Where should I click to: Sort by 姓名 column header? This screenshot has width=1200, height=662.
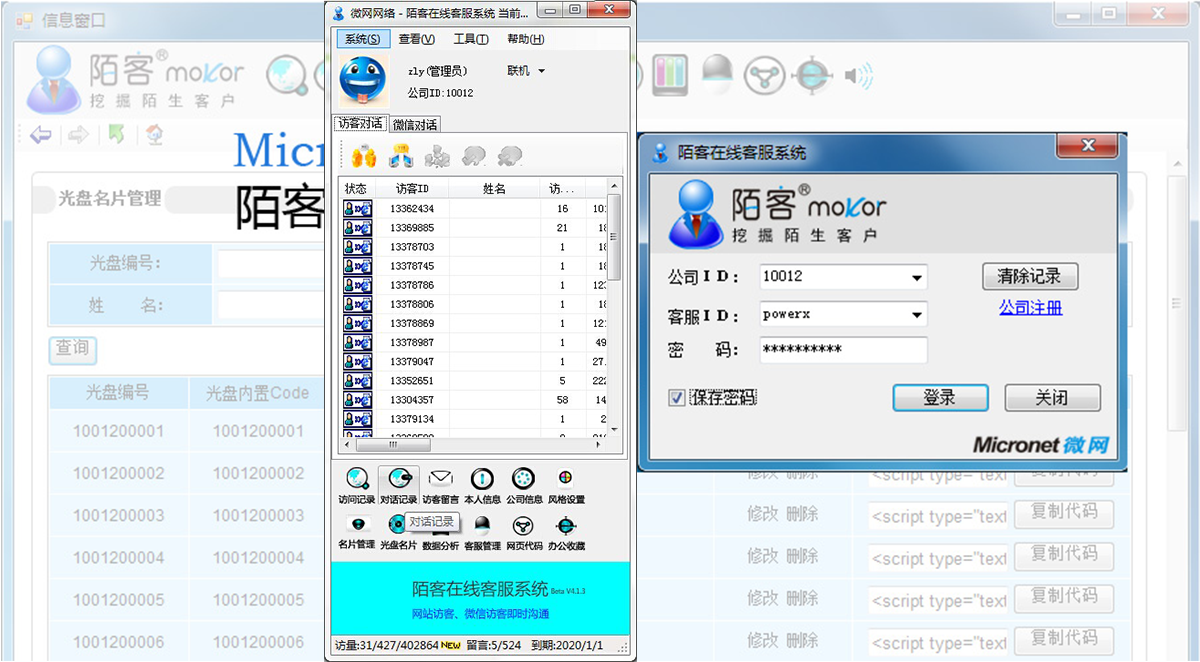pos(495,188)
